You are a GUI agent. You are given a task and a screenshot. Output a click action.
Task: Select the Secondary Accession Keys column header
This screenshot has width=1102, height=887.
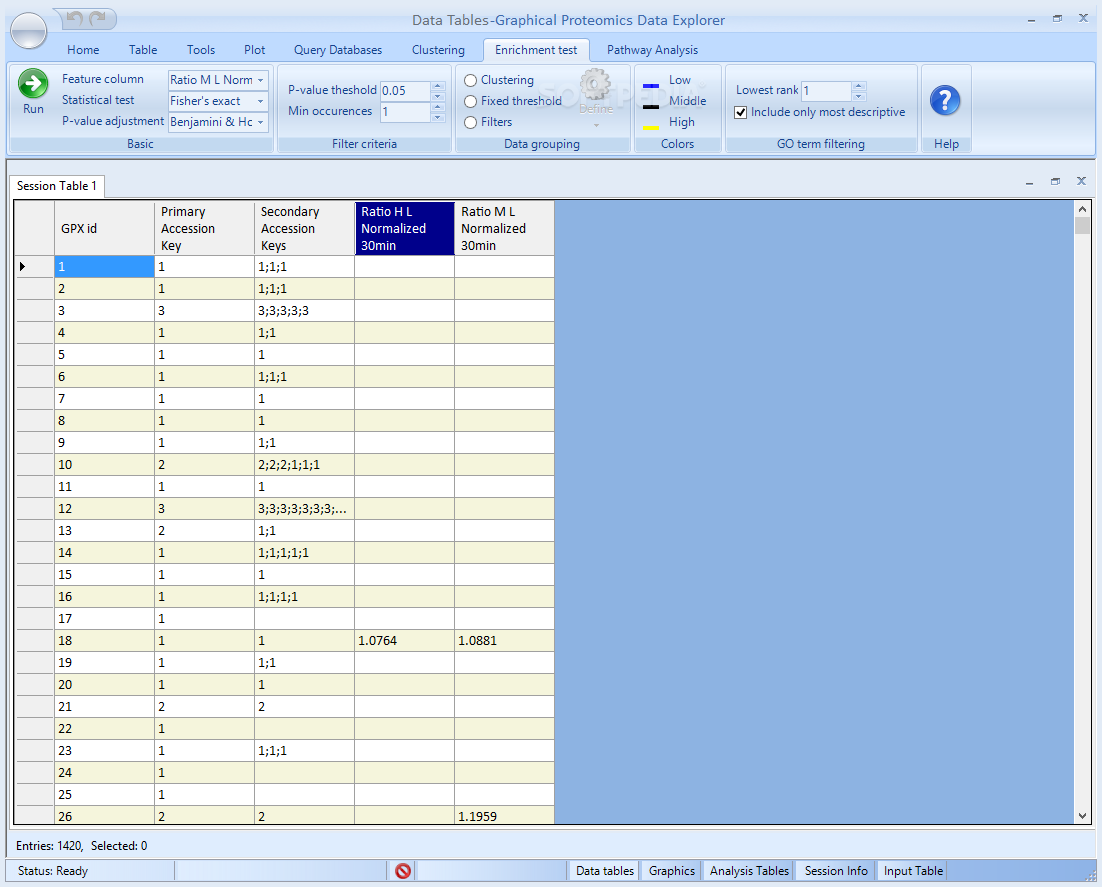[304, 228]
